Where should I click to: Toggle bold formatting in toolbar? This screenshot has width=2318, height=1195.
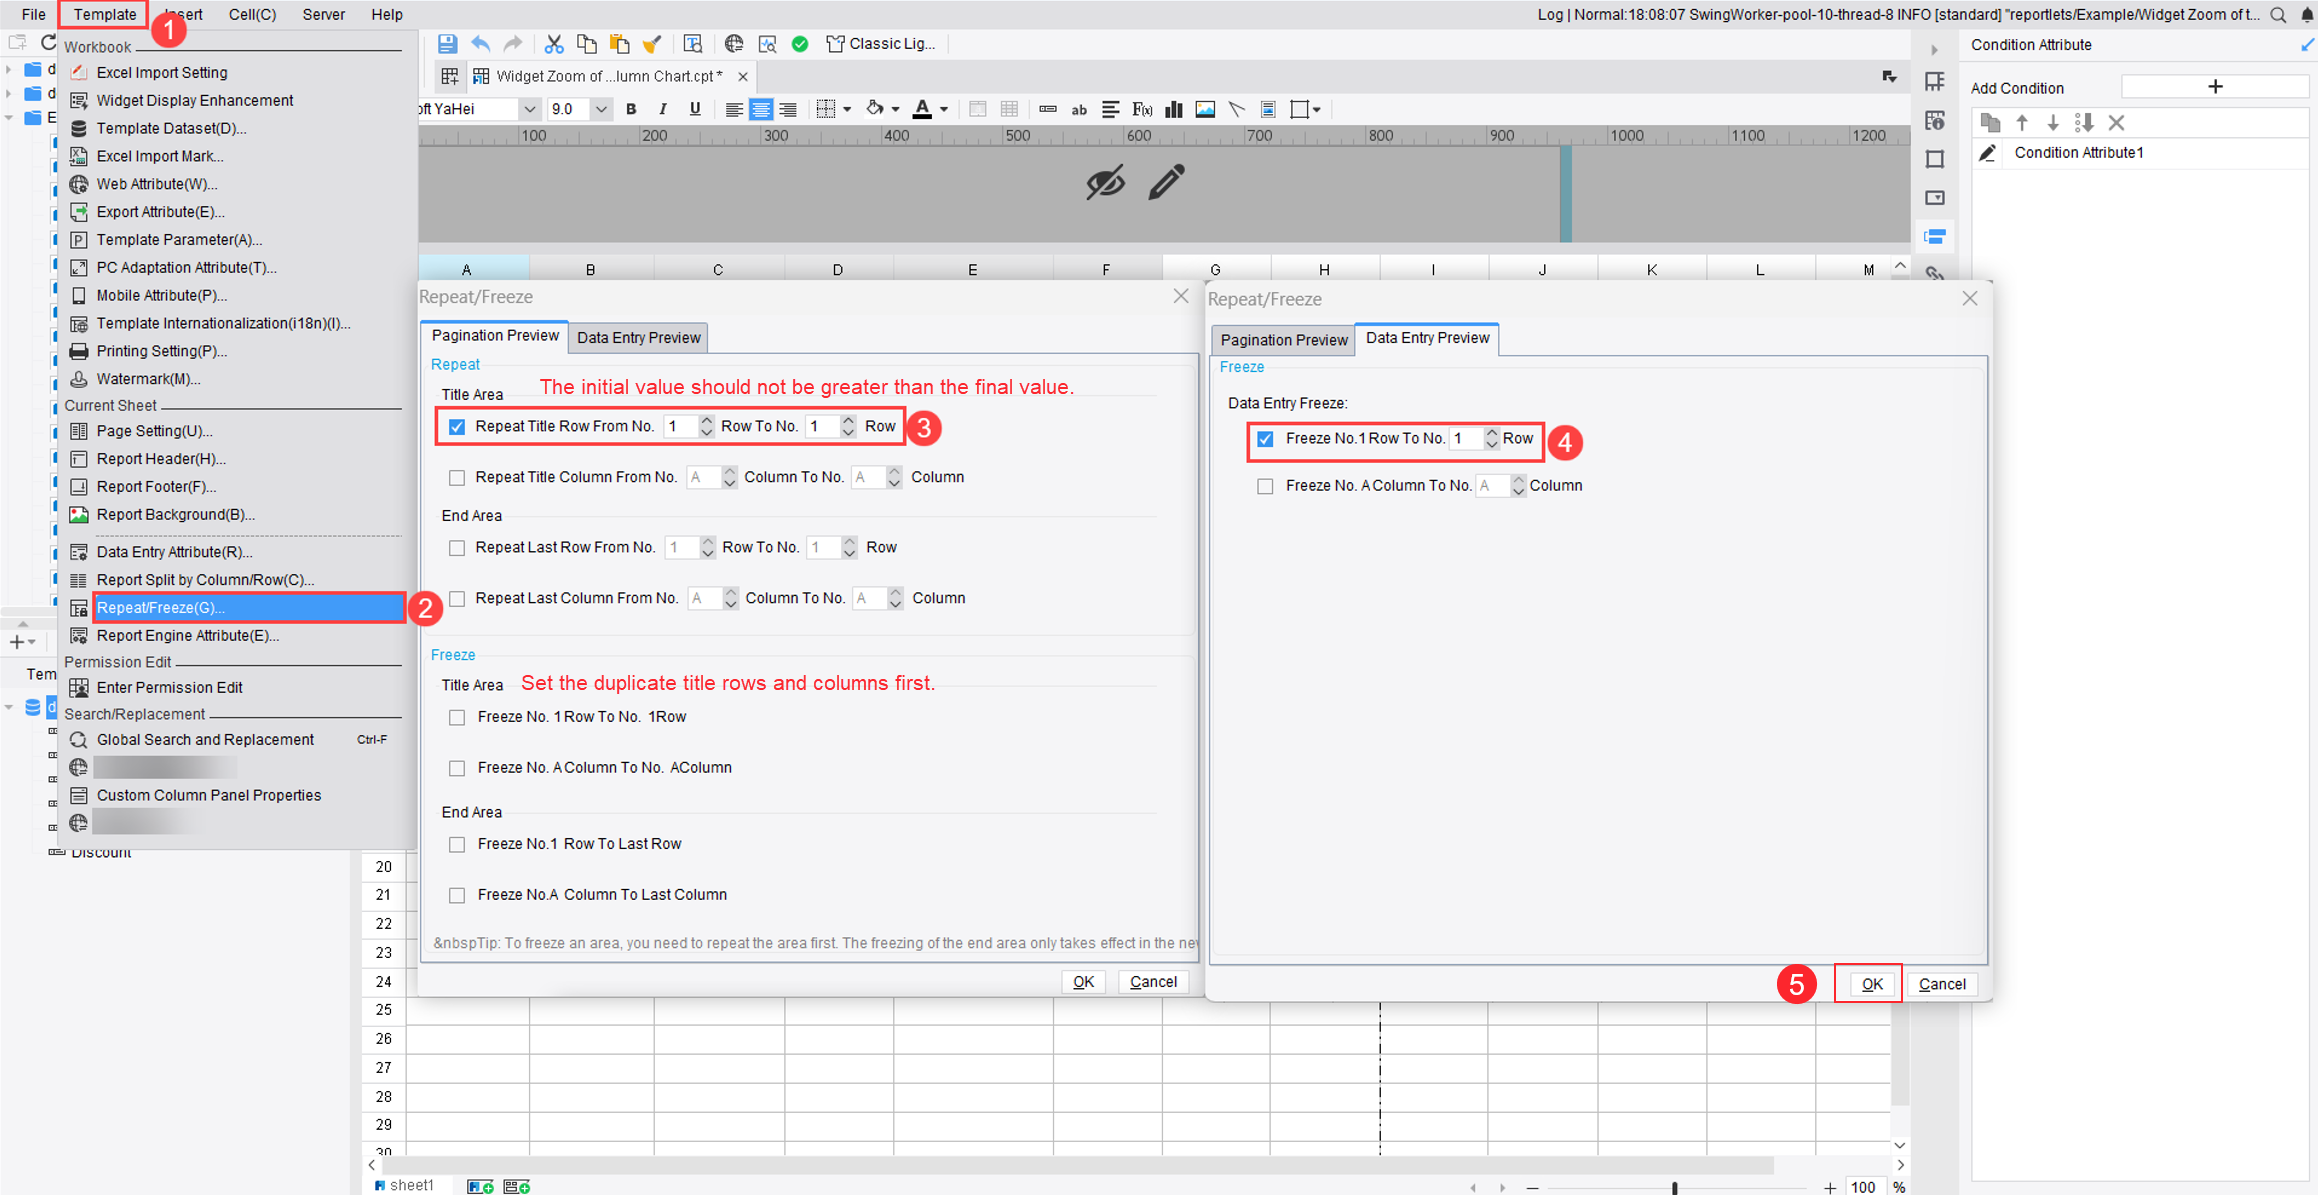tap(631, 109)
